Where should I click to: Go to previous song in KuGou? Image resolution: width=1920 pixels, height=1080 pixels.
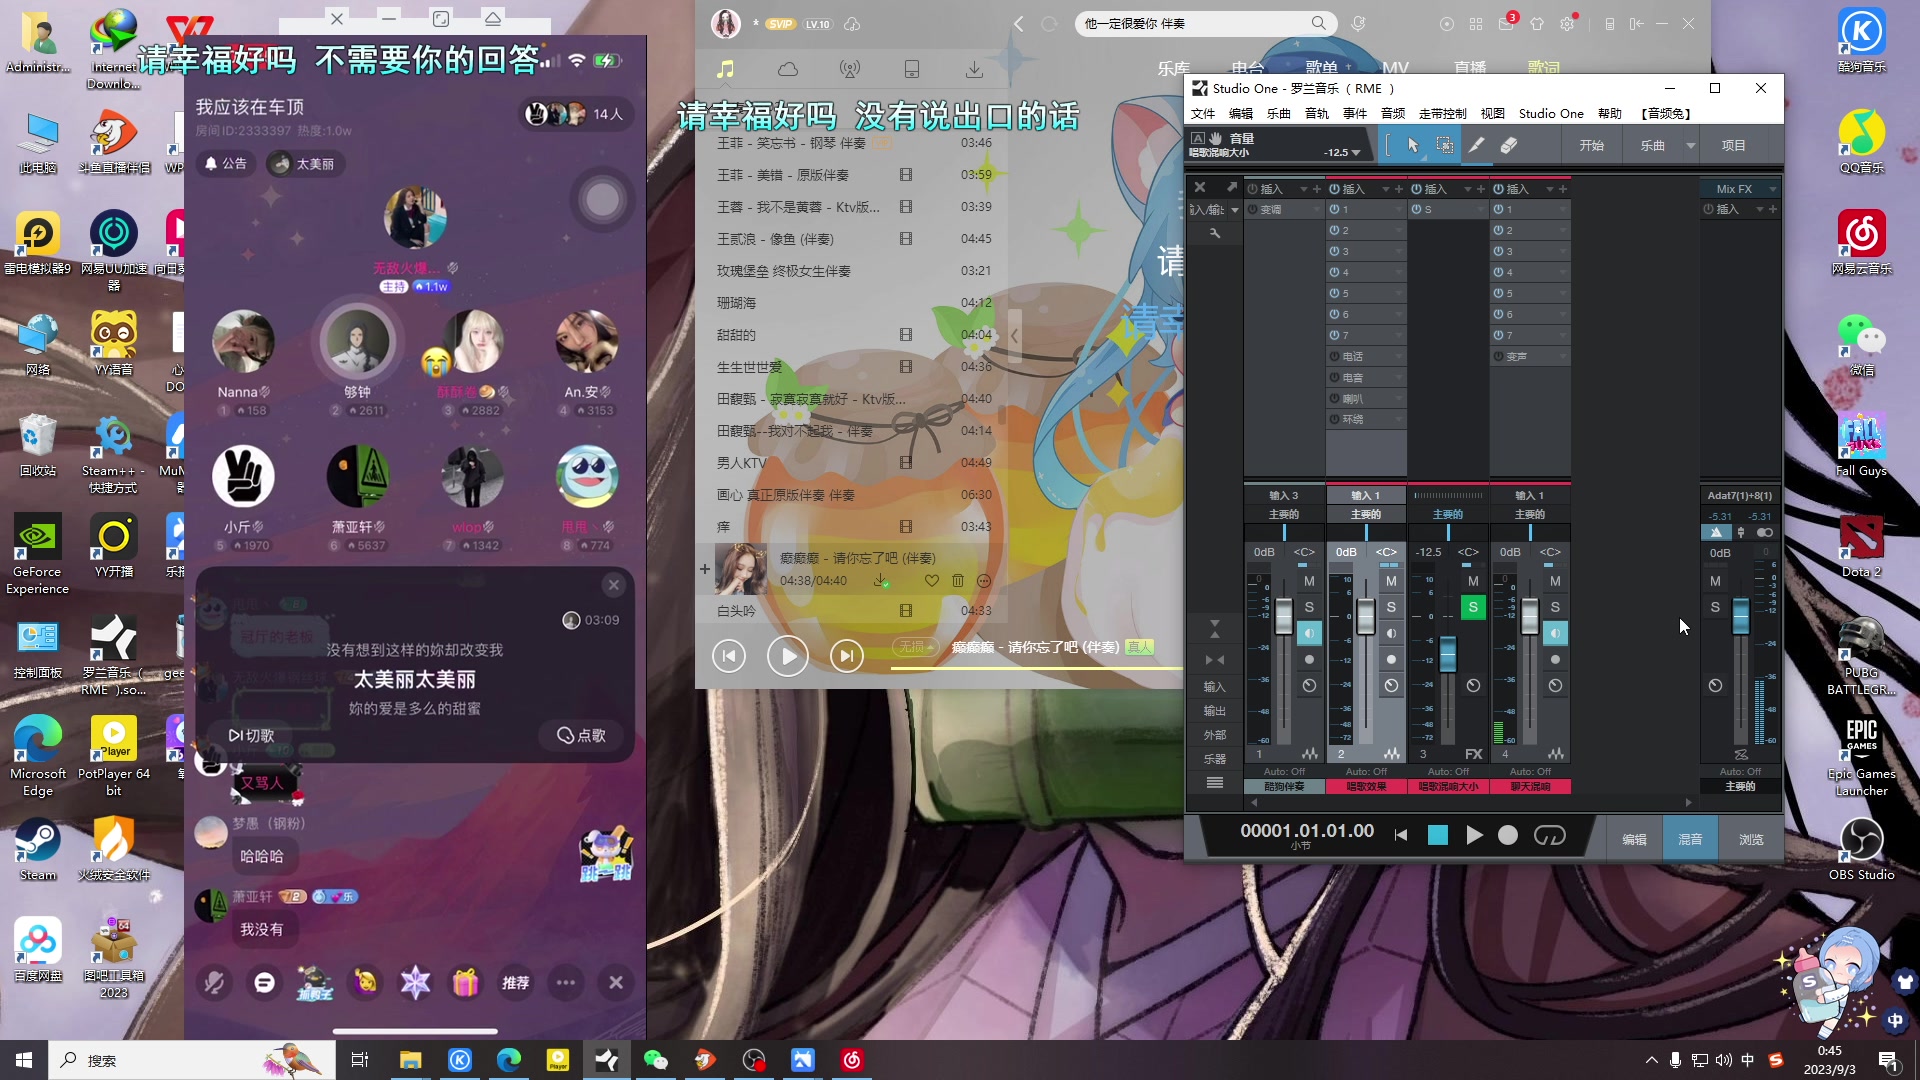[x=729, y=656]
